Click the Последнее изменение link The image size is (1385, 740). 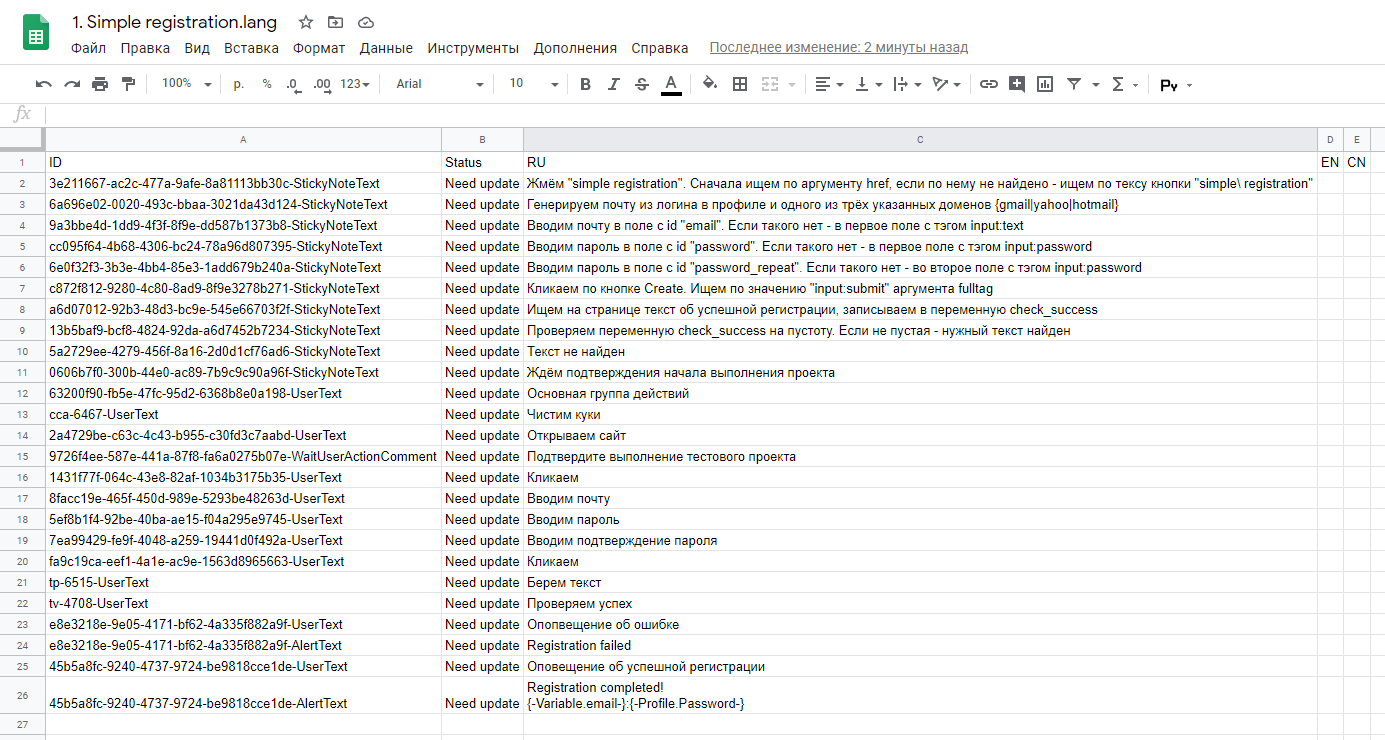pos(838,47)
